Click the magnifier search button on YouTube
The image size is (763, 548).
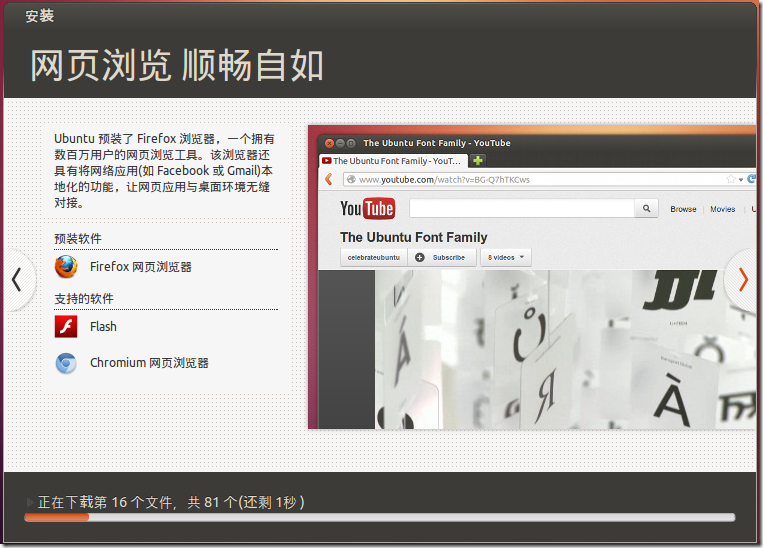646,208
